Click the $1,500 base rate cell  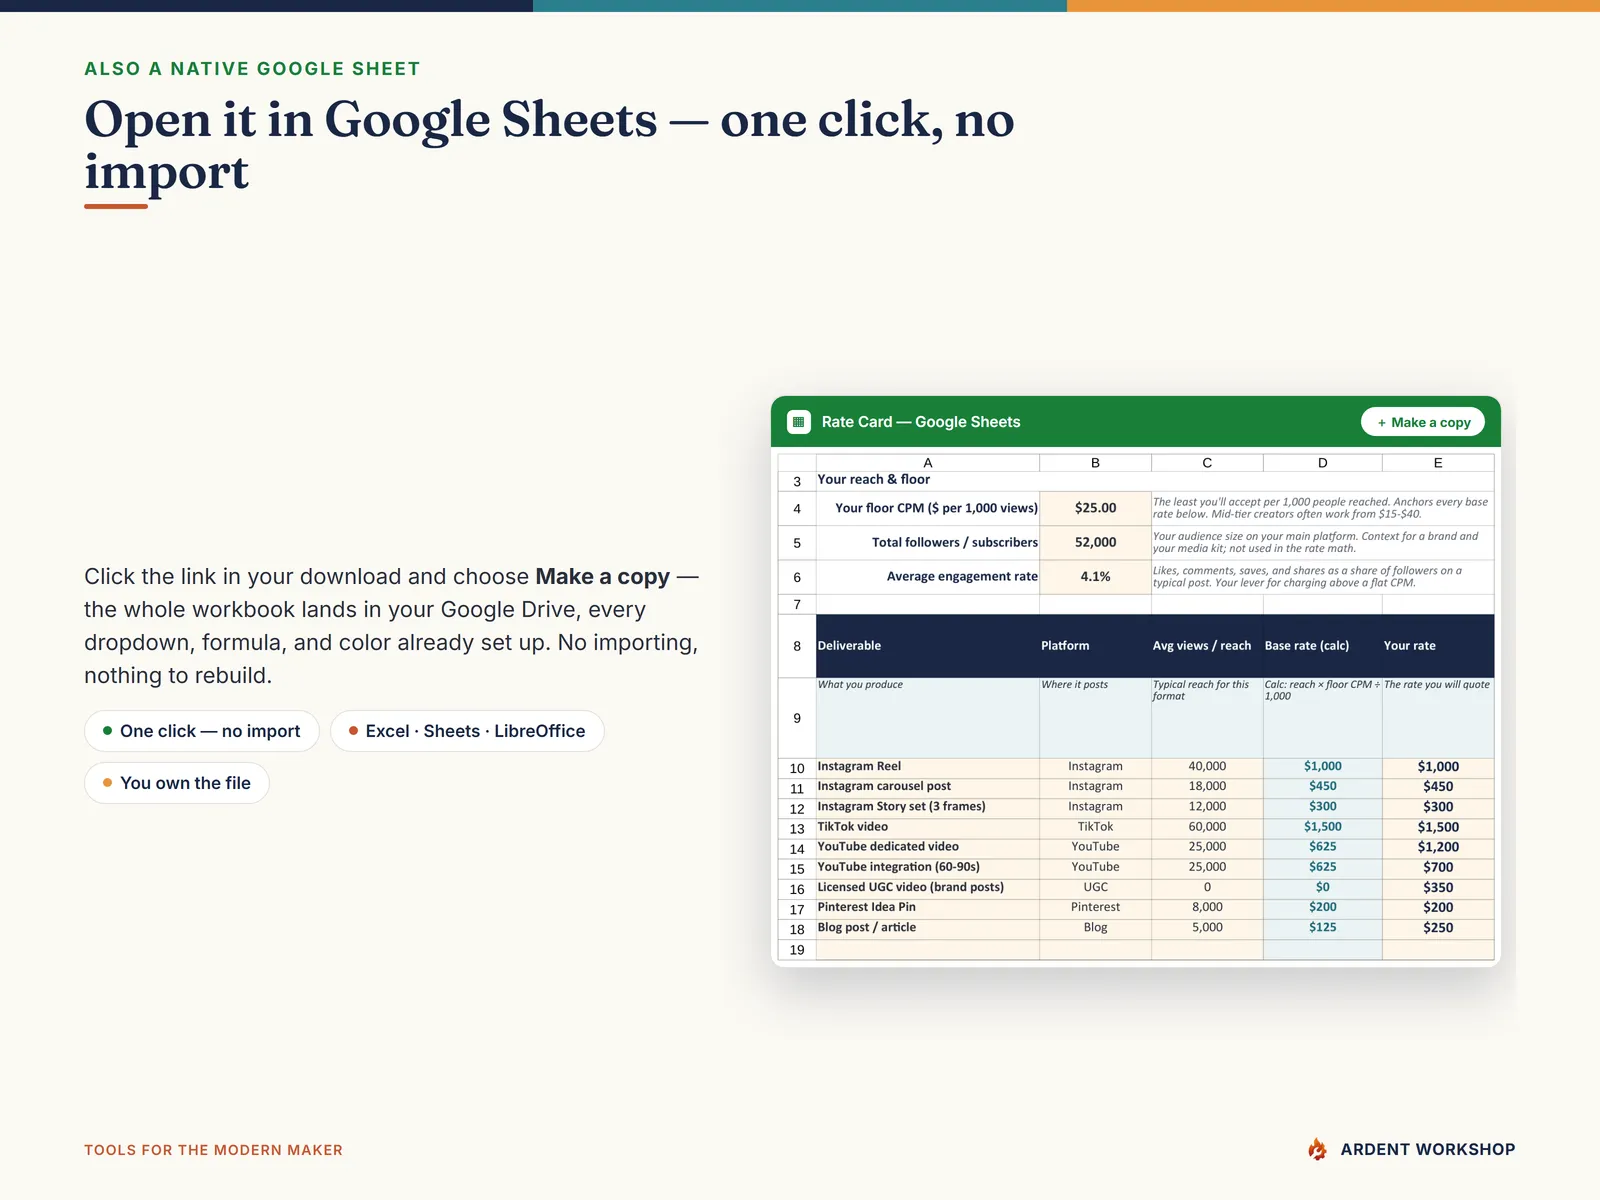pos(1322,827)
